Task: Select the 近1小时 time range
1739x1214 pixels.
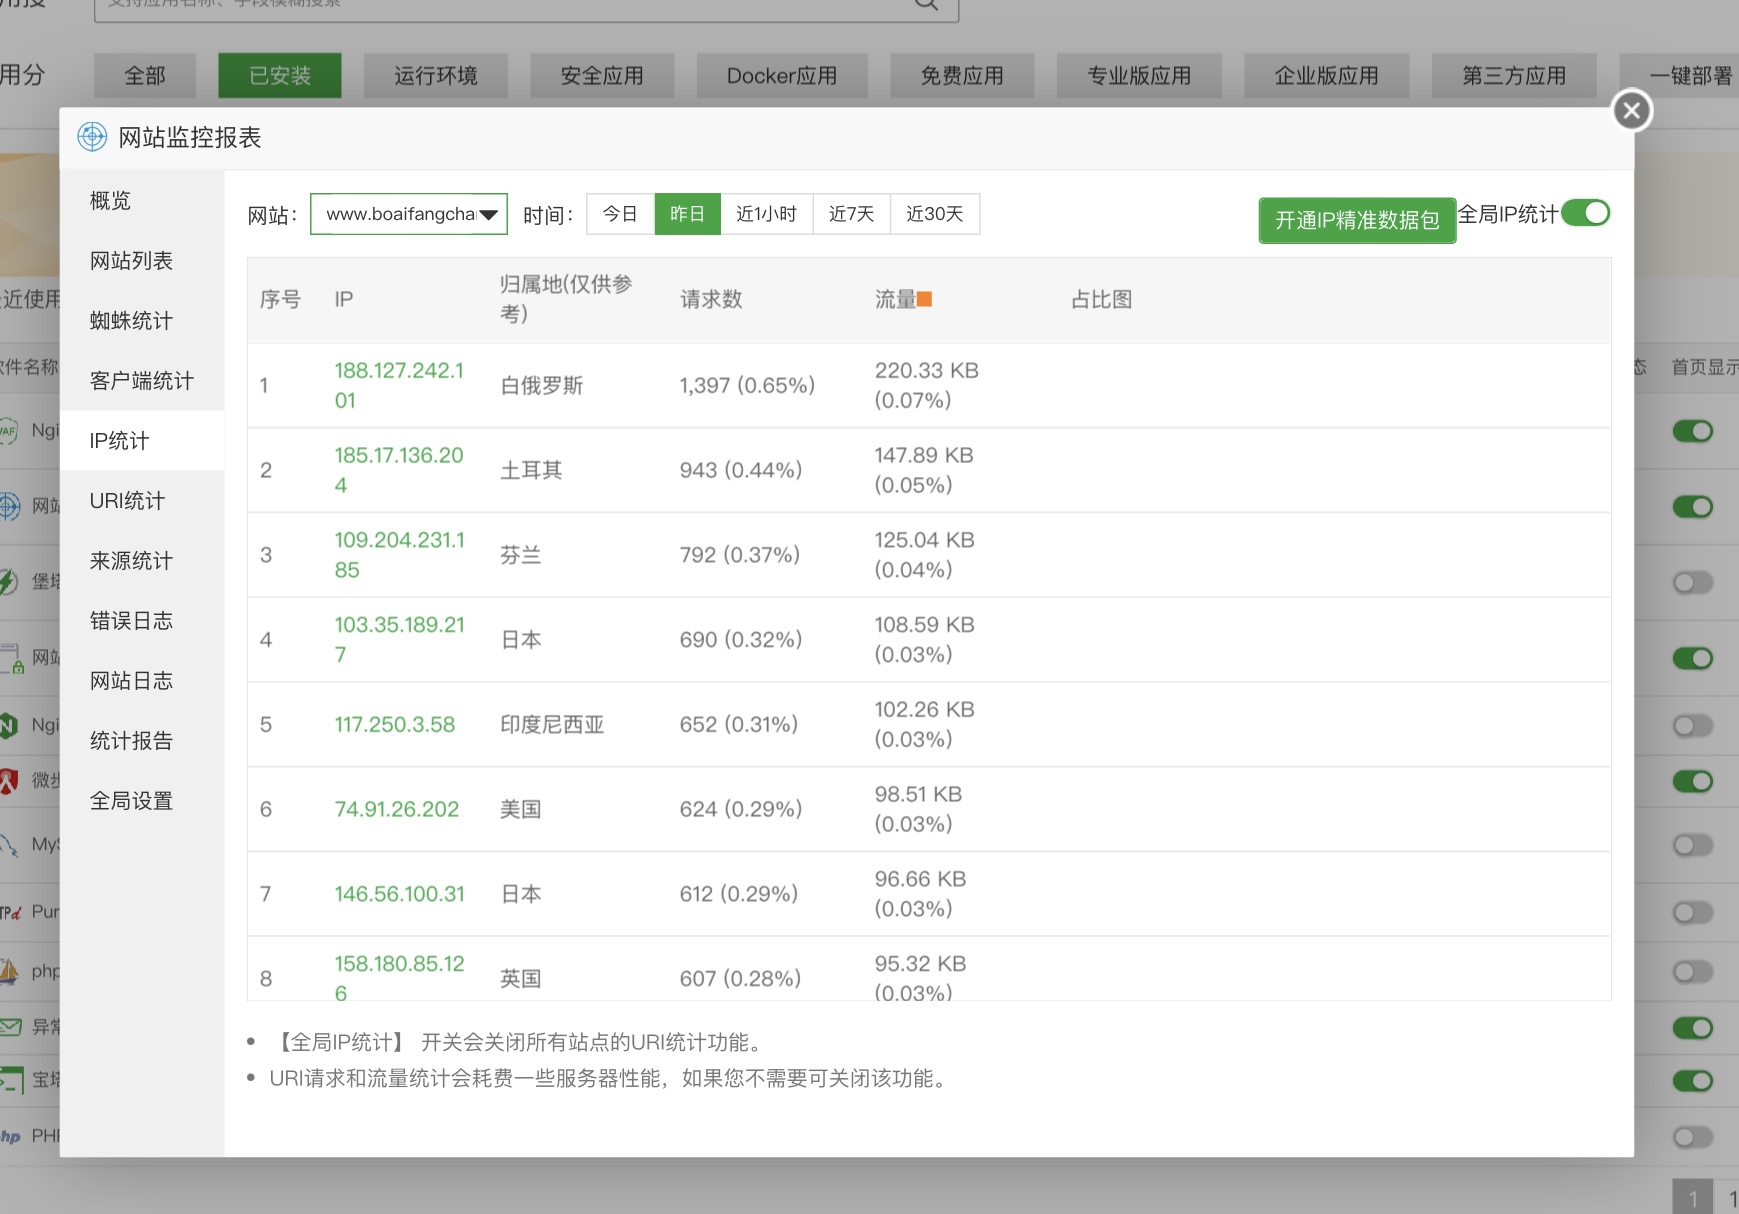Action: (766, 214)
